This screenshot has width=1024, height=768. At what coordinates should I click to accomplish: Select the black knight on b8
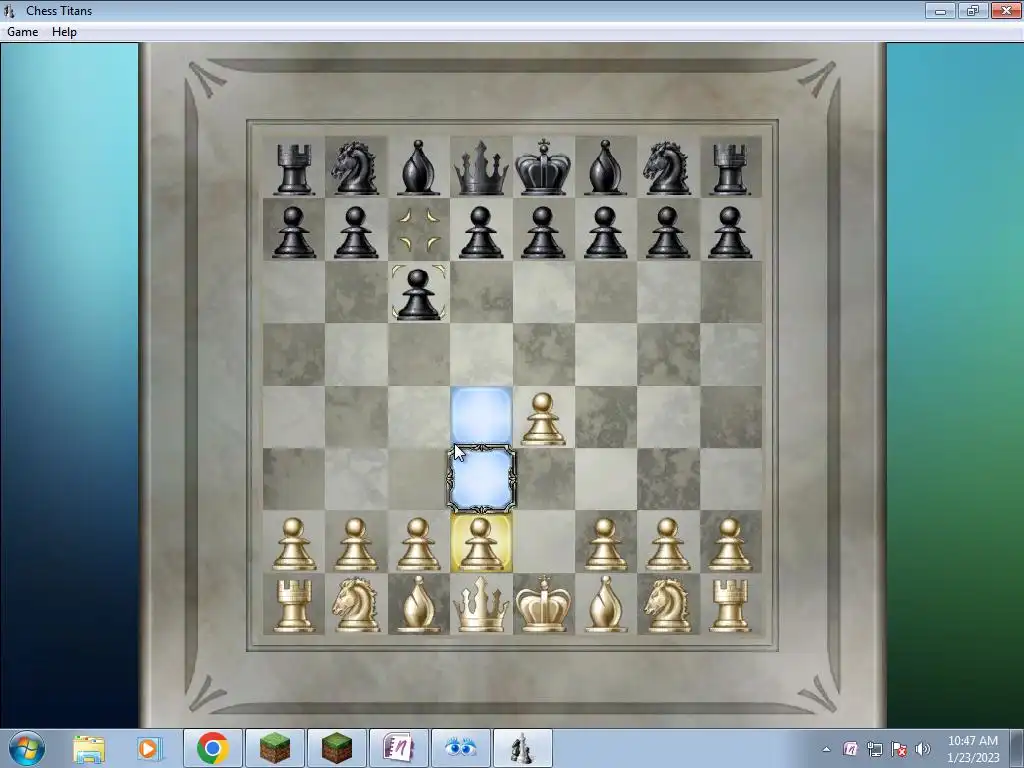(x=355, y=168)
